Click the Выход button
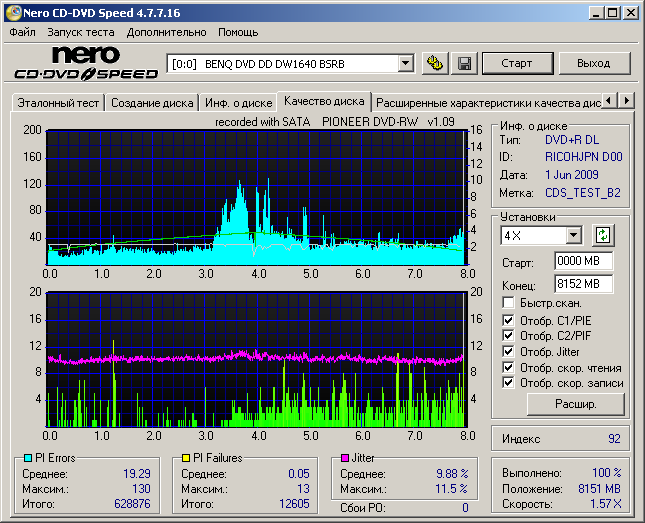 [x=594, y=63]
